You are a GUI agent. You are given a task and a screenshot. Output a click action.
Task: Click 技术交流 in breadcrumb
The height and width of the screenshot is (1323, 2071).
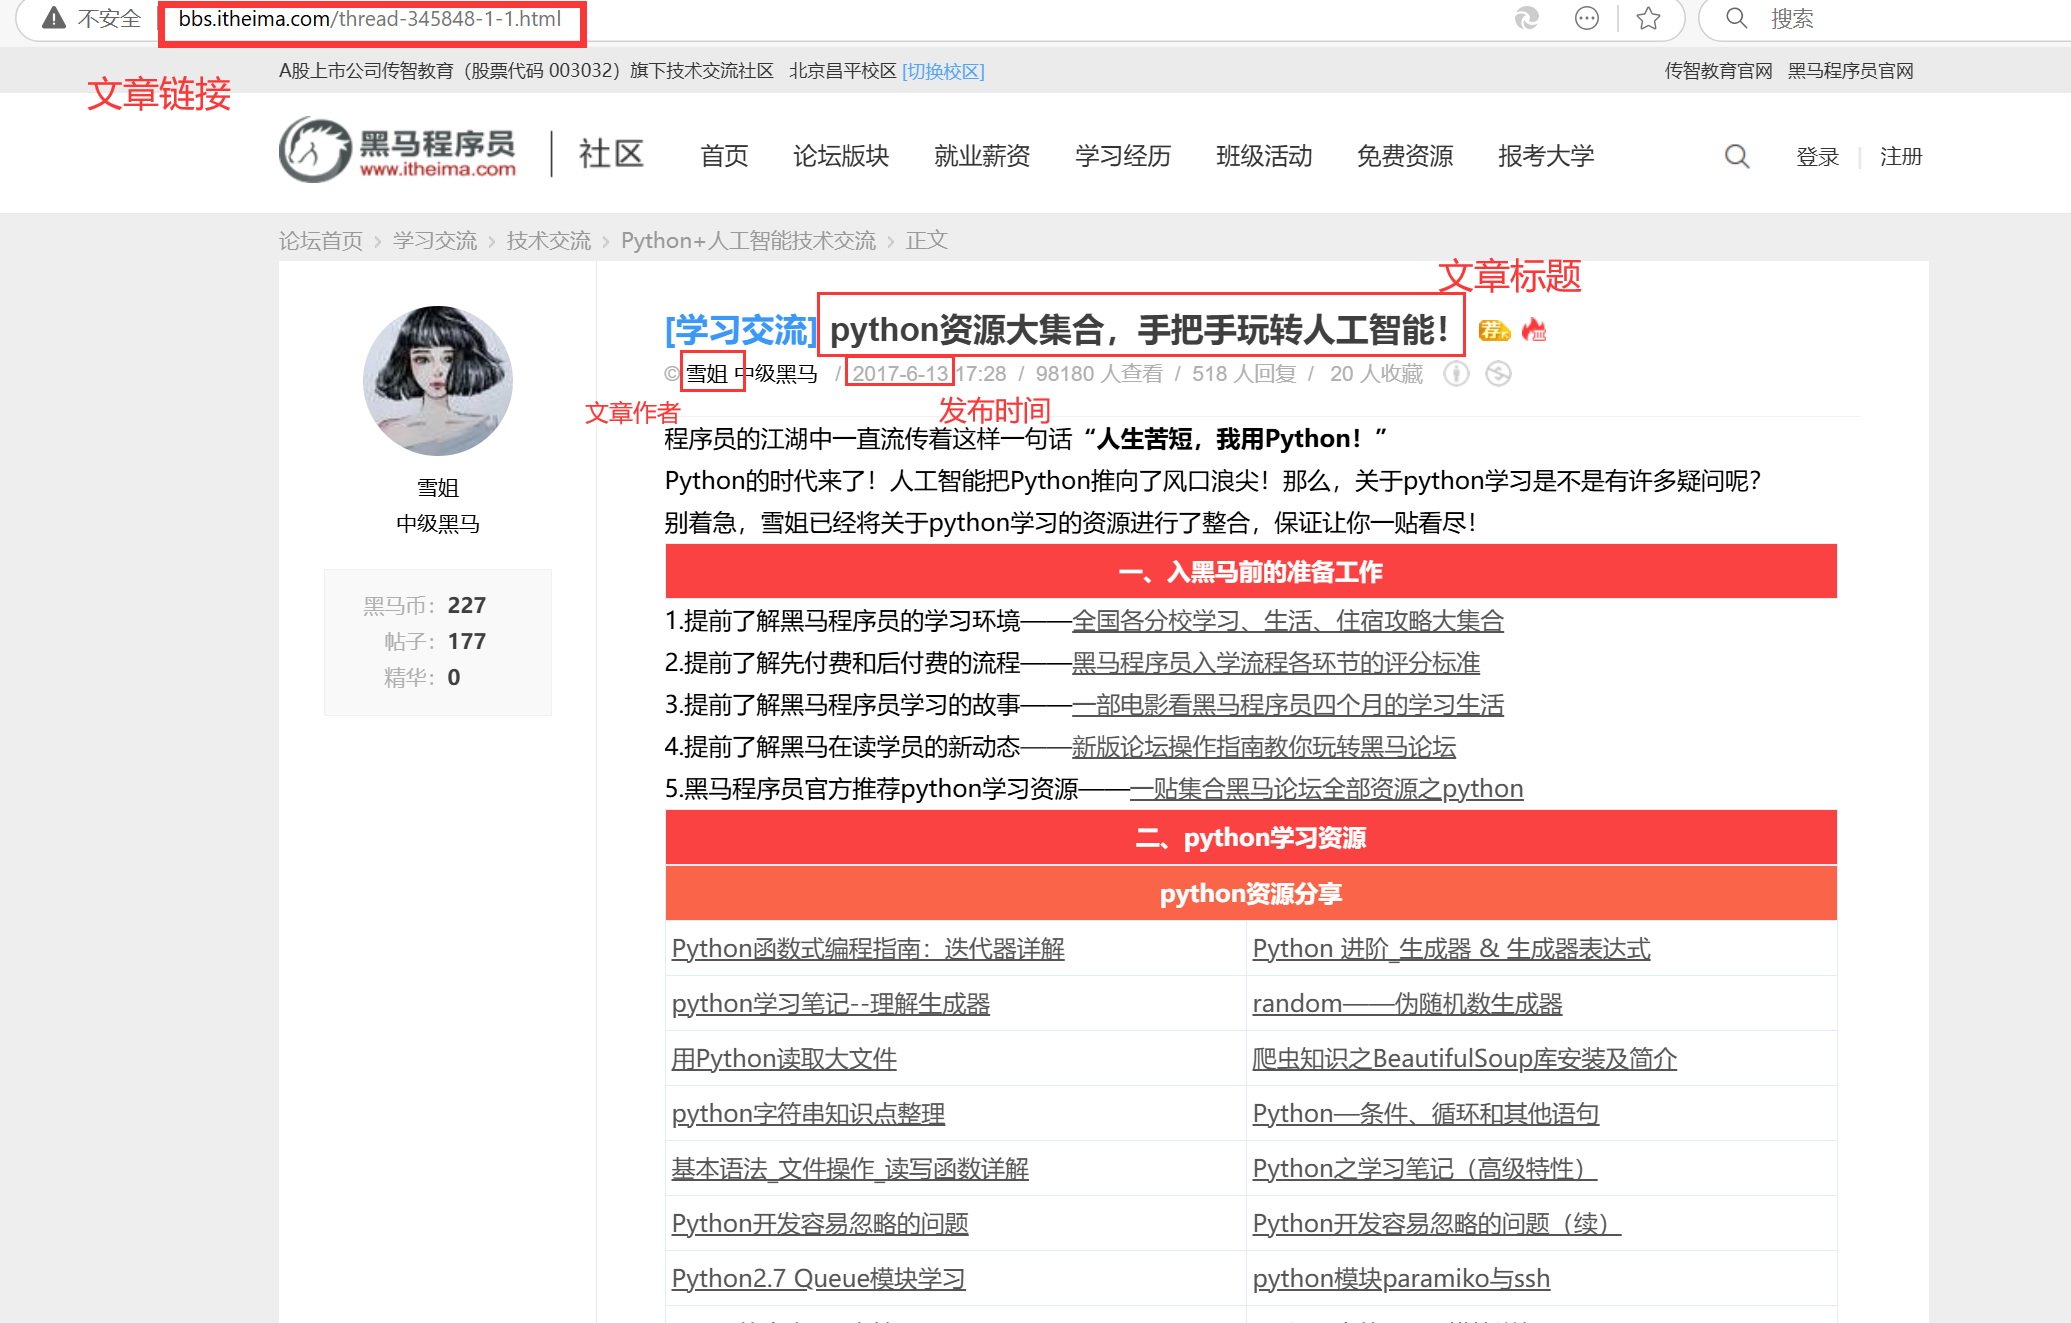coord(548,241)
